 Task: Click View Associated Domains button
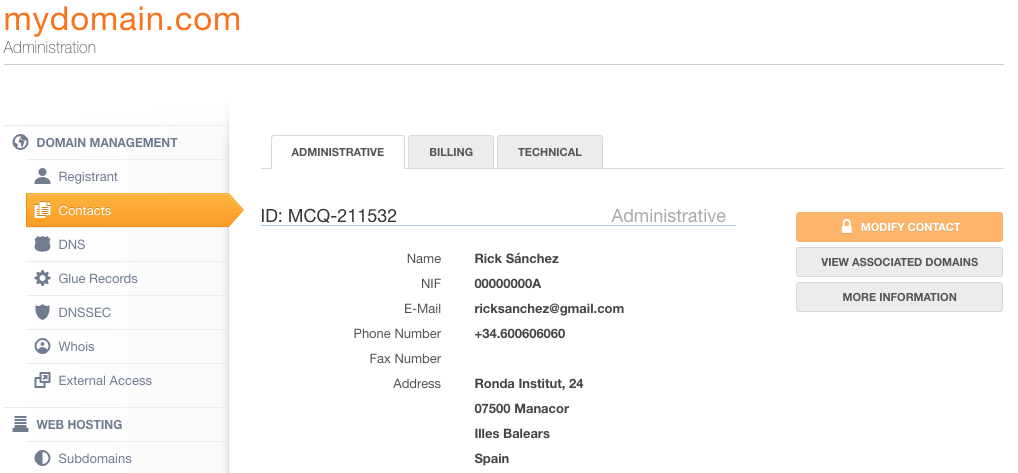coord(899,262)
